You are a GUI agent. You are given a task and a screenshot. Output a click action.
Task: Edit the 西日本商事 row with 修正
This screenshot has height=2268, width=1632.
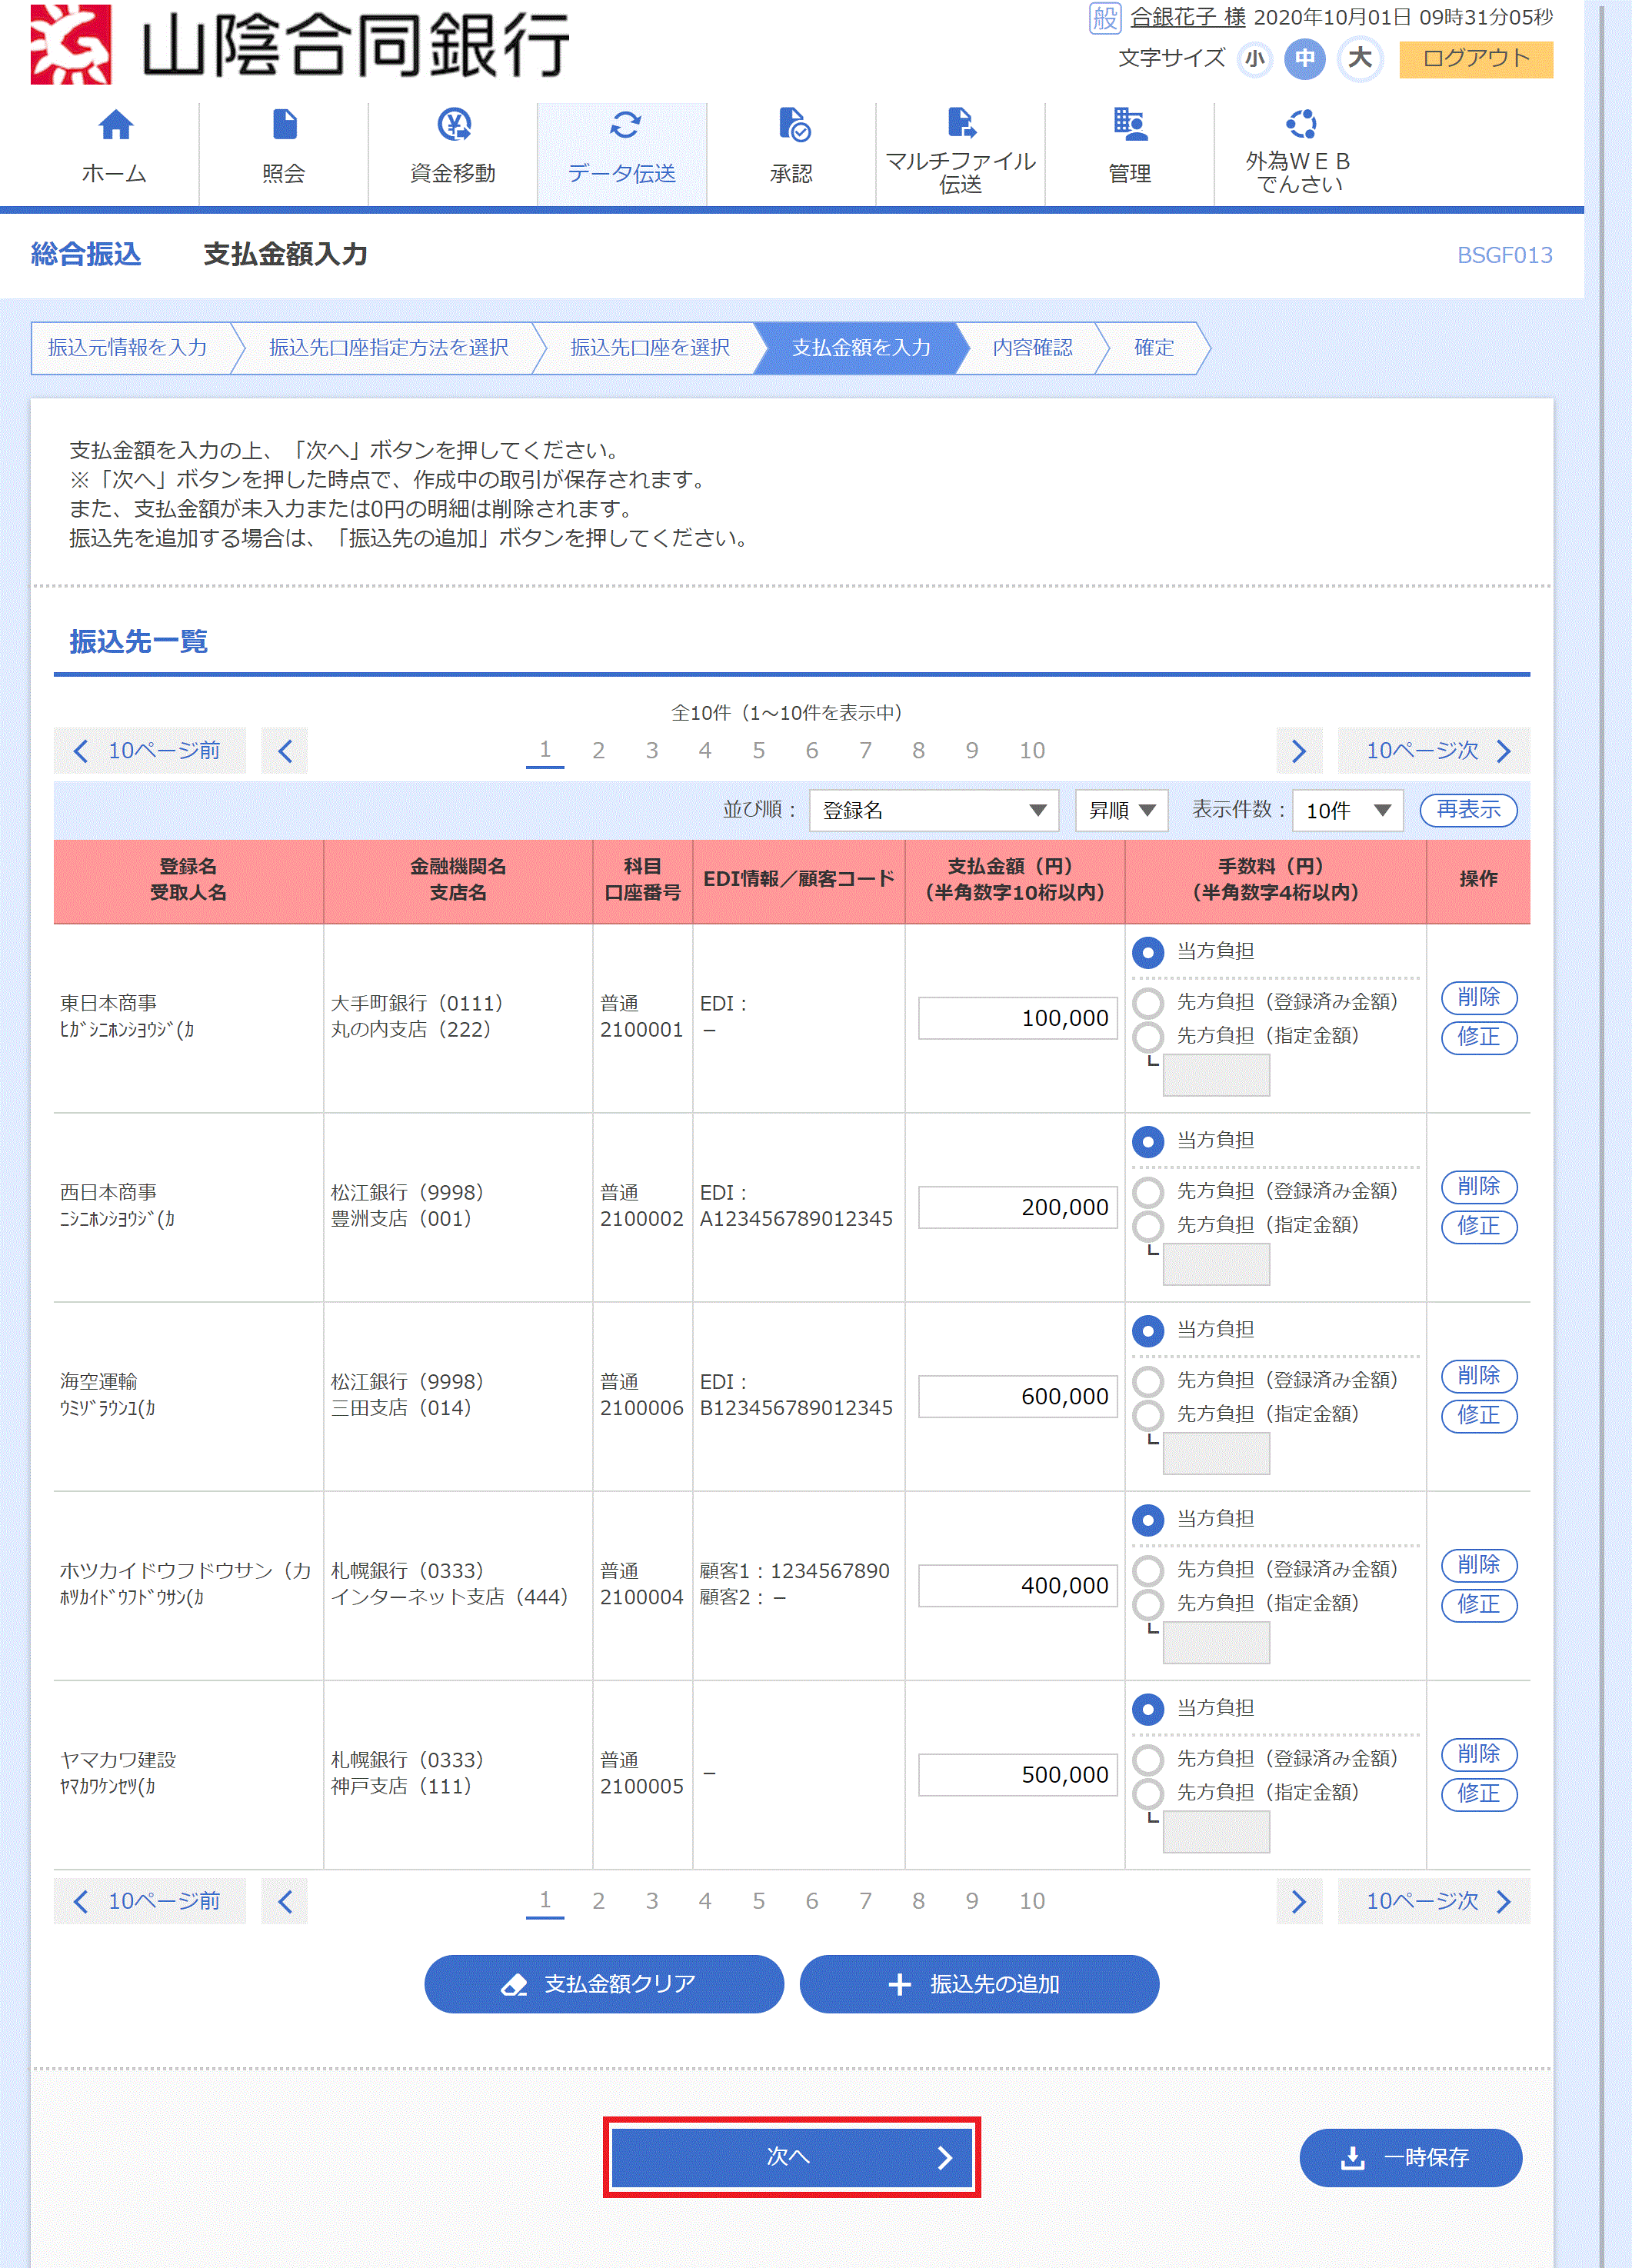pos(1478,1226)
